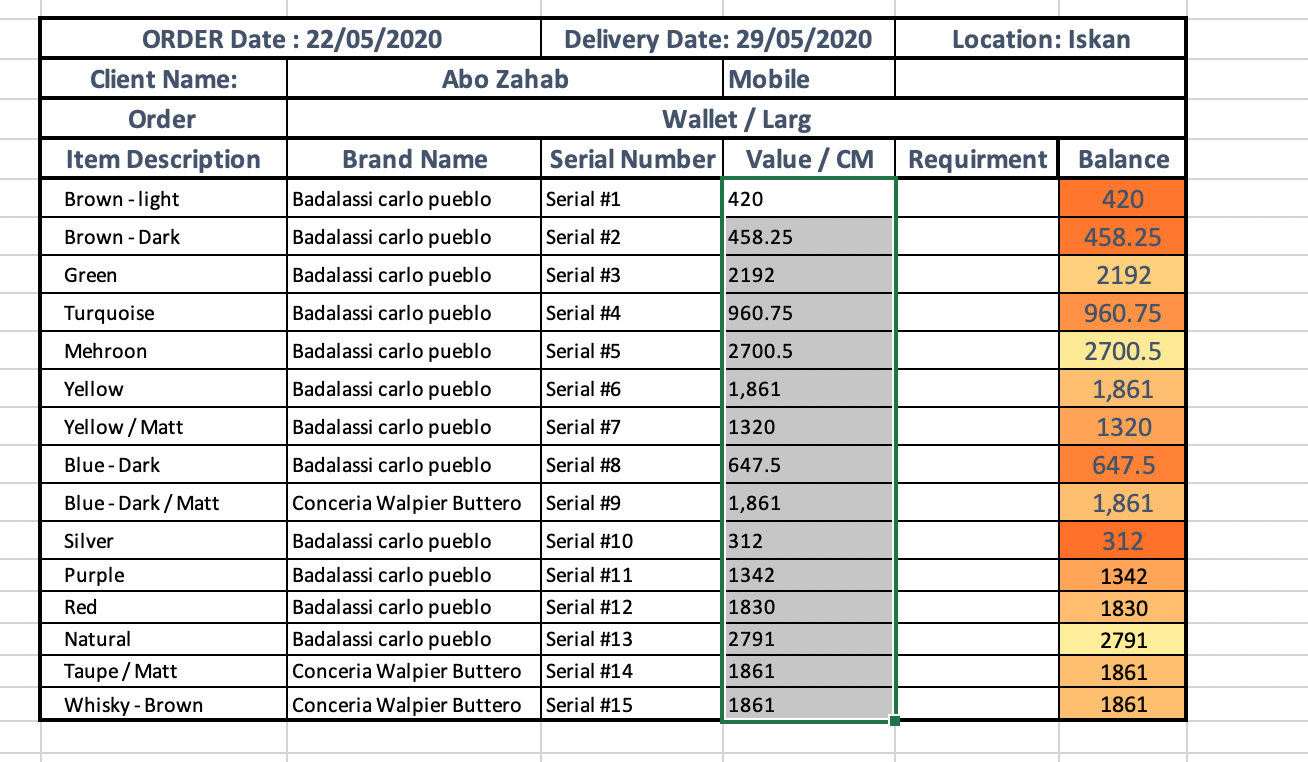Select the Requirment cell in Silver row
Image resolution: width=1308 pixels, height=762 pixels.
coord(977,541)
